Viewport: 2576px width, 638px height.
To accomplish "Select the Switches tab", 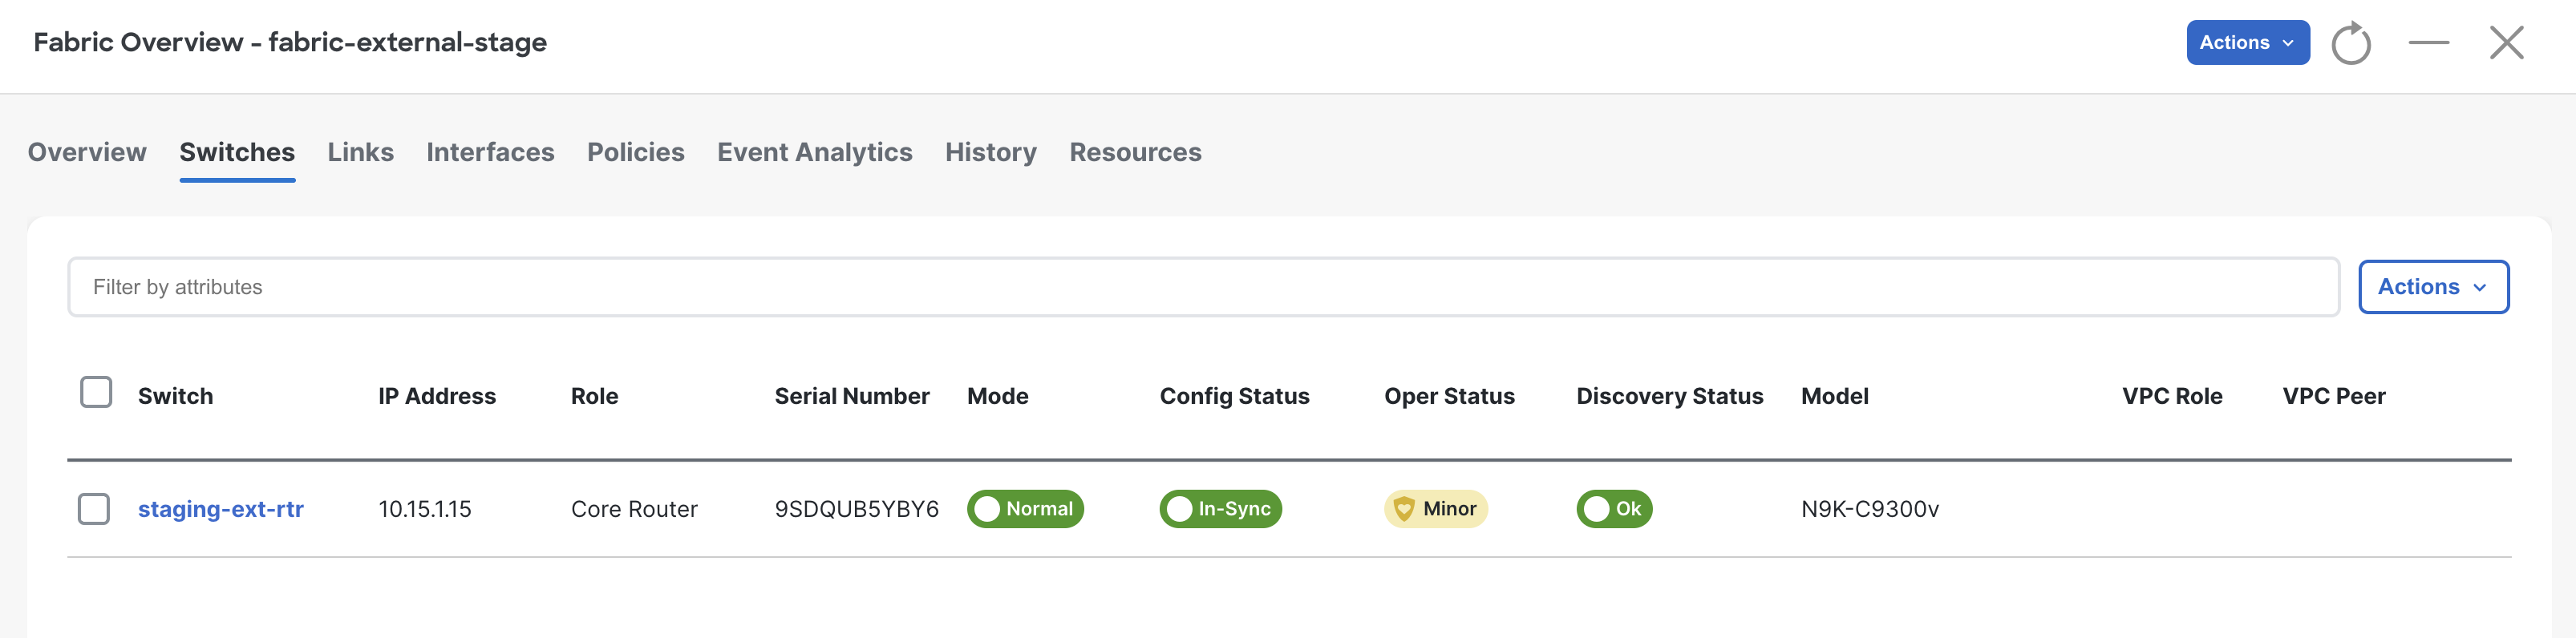I will pyautogui.click(x=237, y=152).
